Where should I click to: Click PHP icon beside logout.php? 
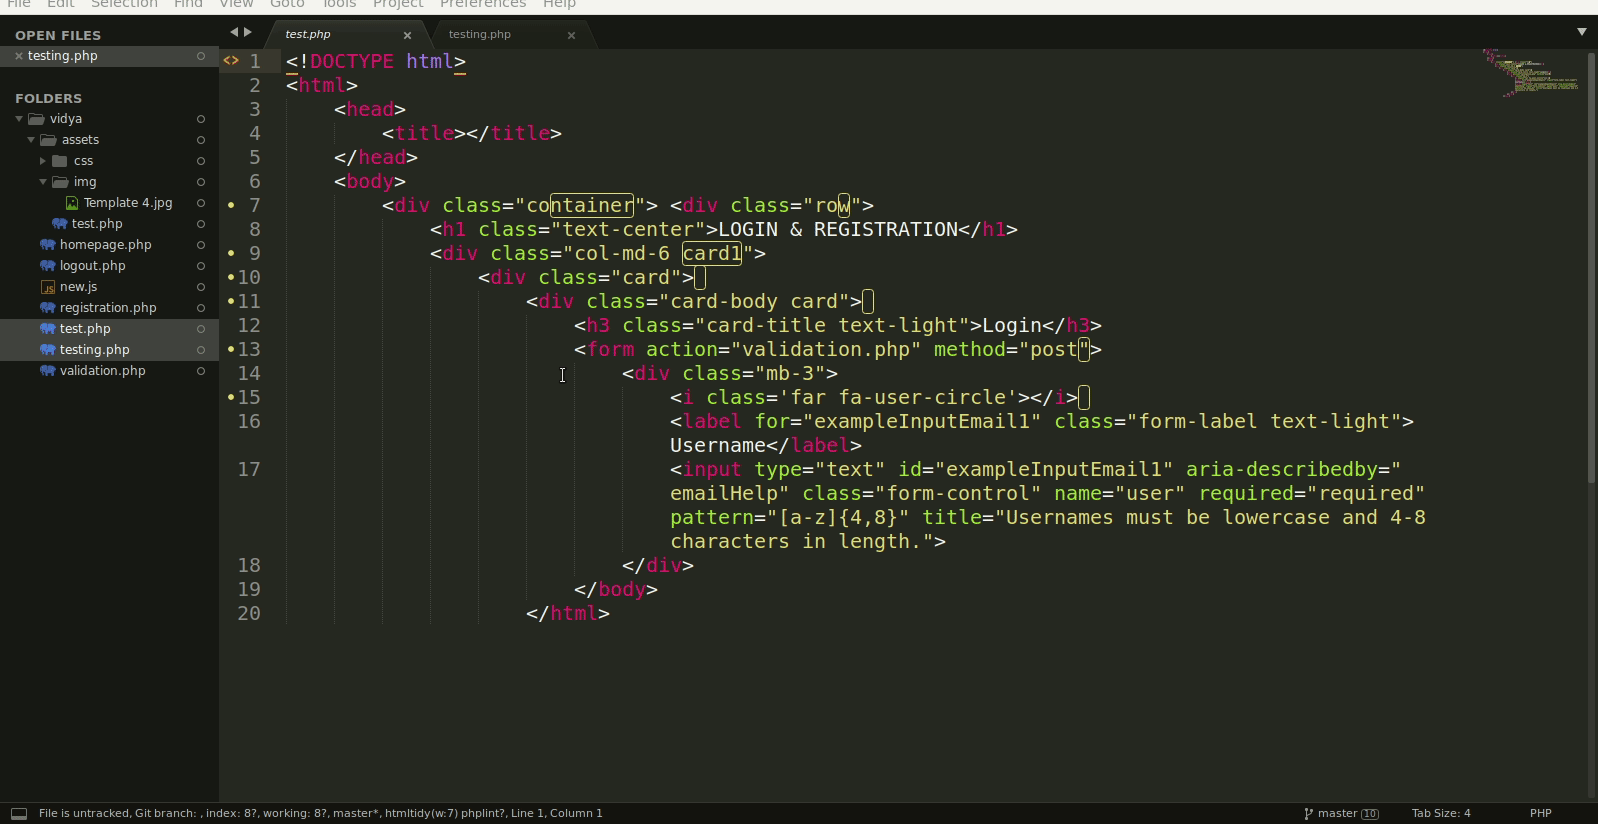(x=47, y=266)
